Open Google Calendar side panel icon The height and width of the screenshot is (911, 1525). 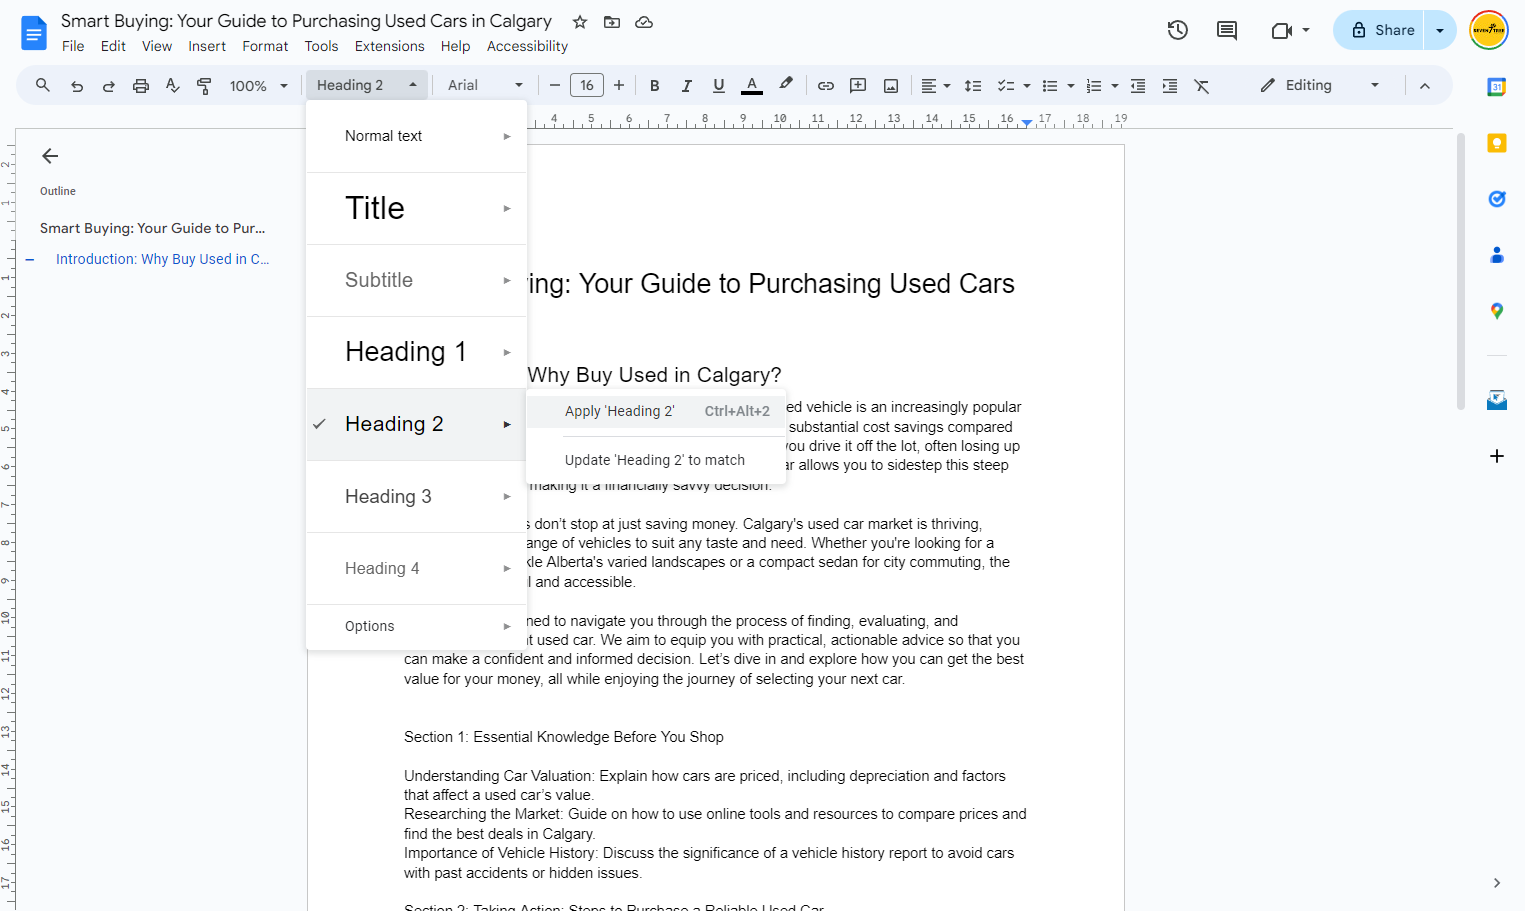coord(1497,87)
